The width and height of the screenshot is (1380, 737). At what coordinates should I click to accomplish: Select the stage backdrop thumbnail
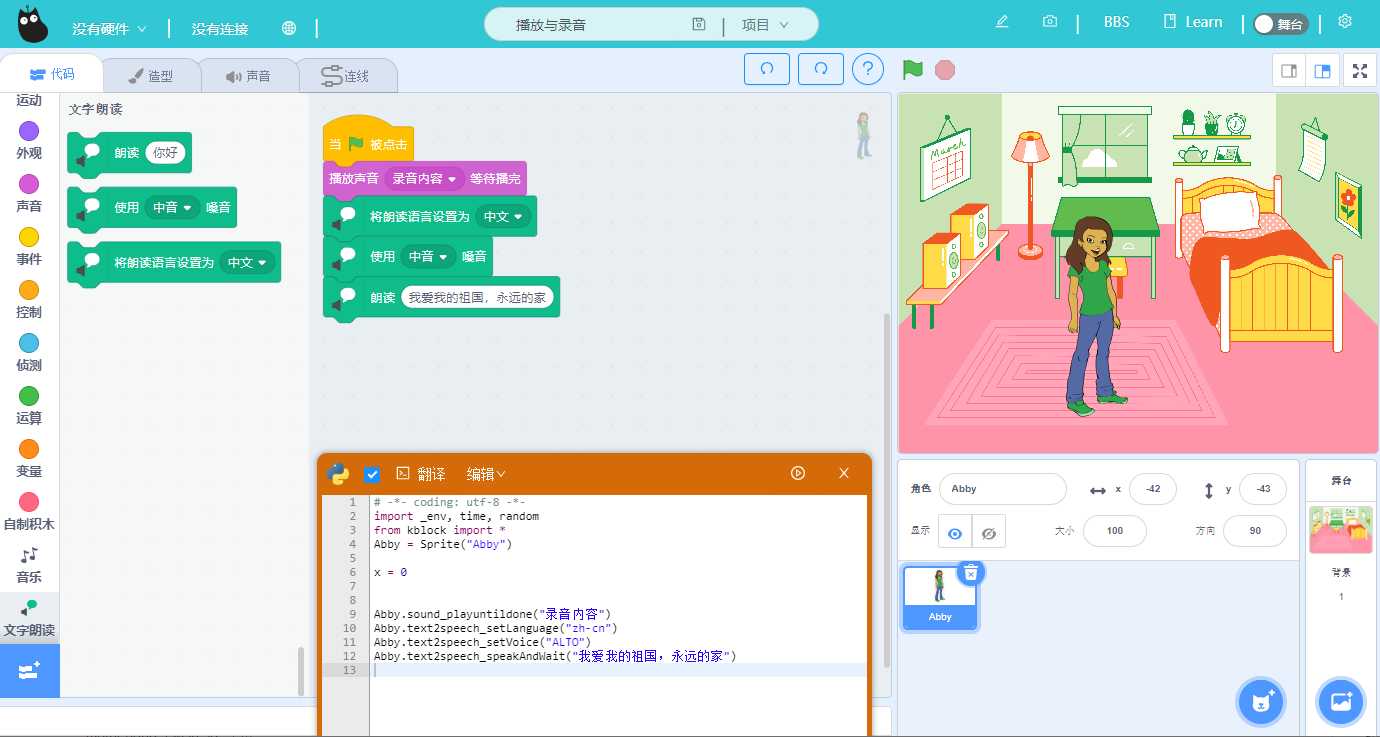[x=1341, y=530]
